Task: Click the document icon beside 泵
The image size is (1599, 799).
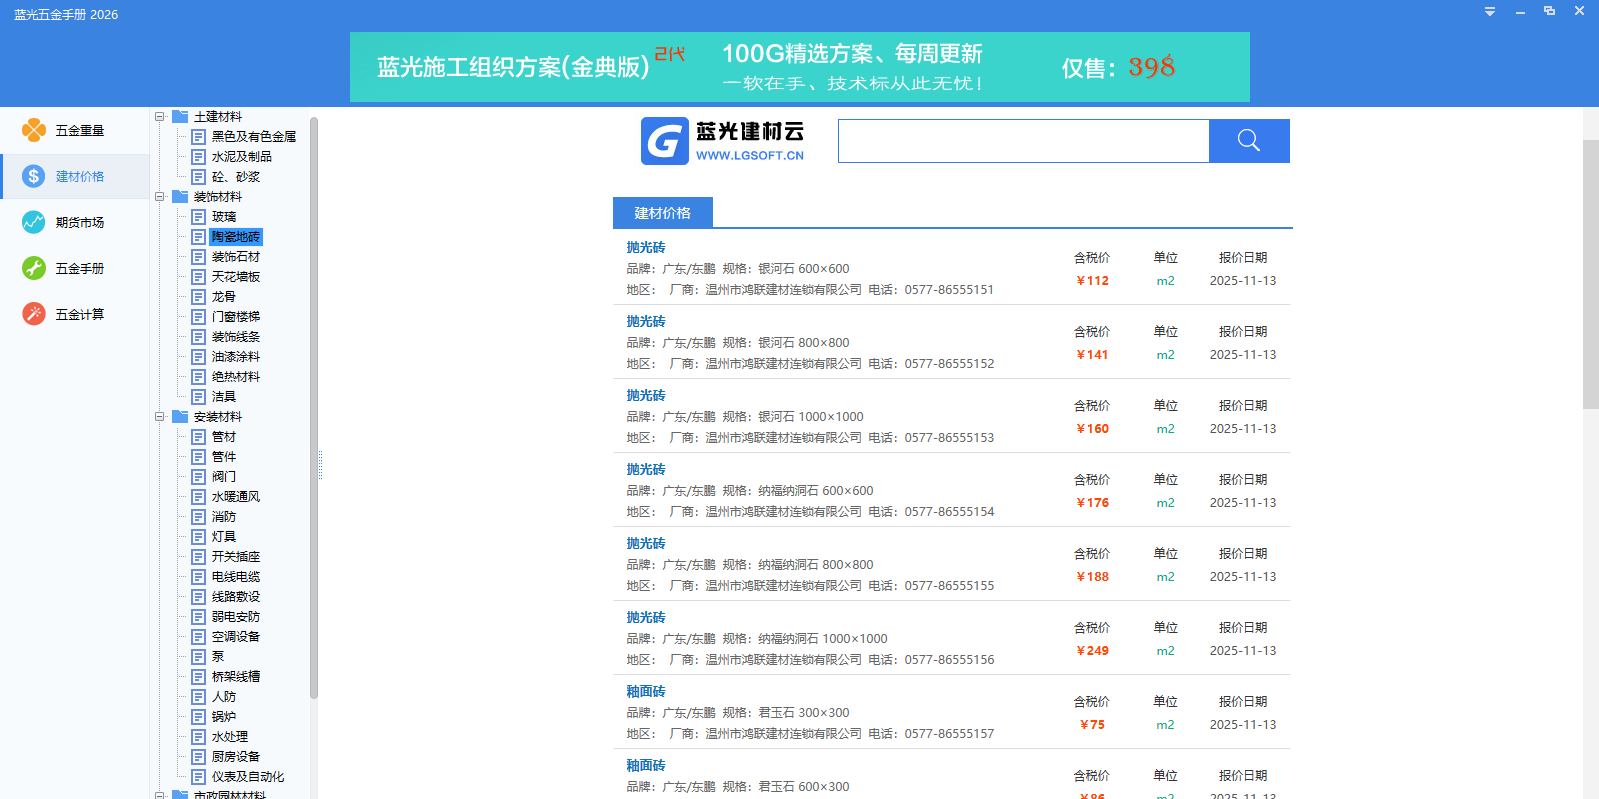Action: pos(198,657)
